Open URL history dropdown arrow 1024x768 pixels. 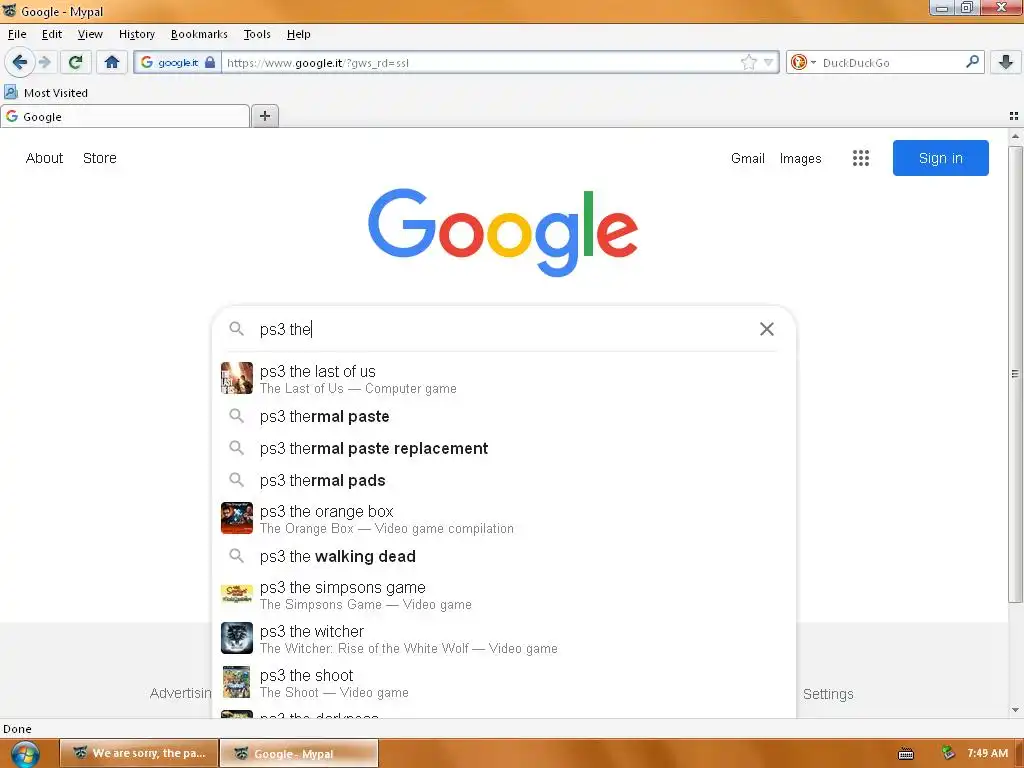[x=769, y=63]
